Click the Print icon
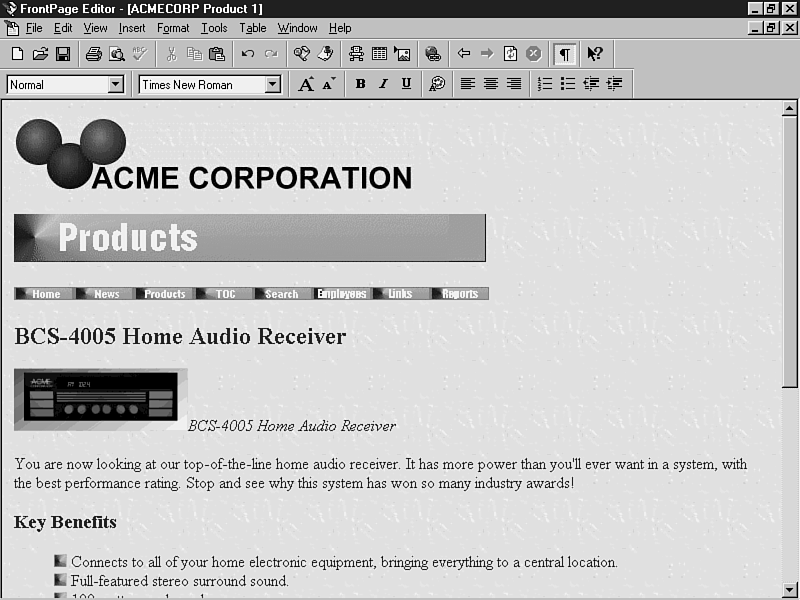The width and height of the screenshot is (800, 600). (94, 54)
